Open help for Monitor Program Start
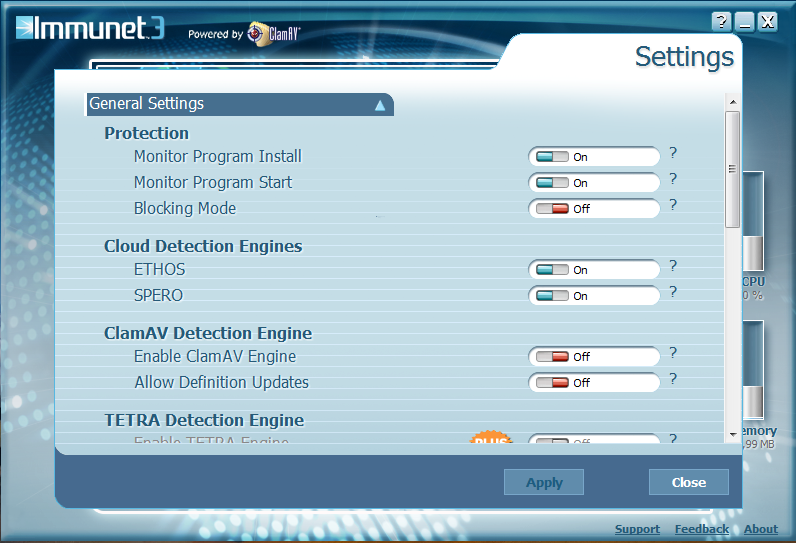Screen dimensions: 796x543 click(x=673, y=179)
